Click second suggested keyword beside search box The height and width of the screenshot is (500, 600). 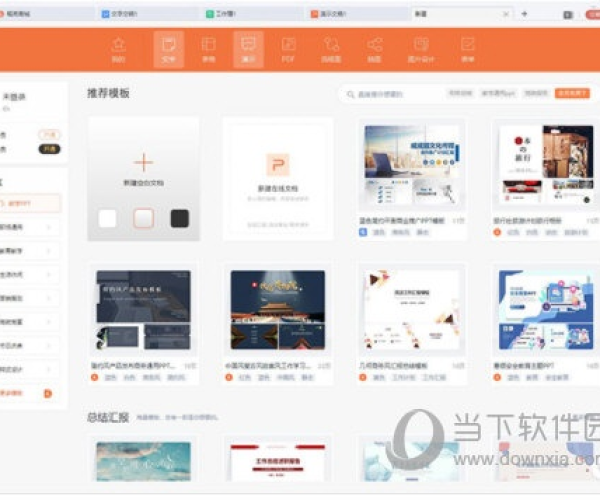(498, 93)
